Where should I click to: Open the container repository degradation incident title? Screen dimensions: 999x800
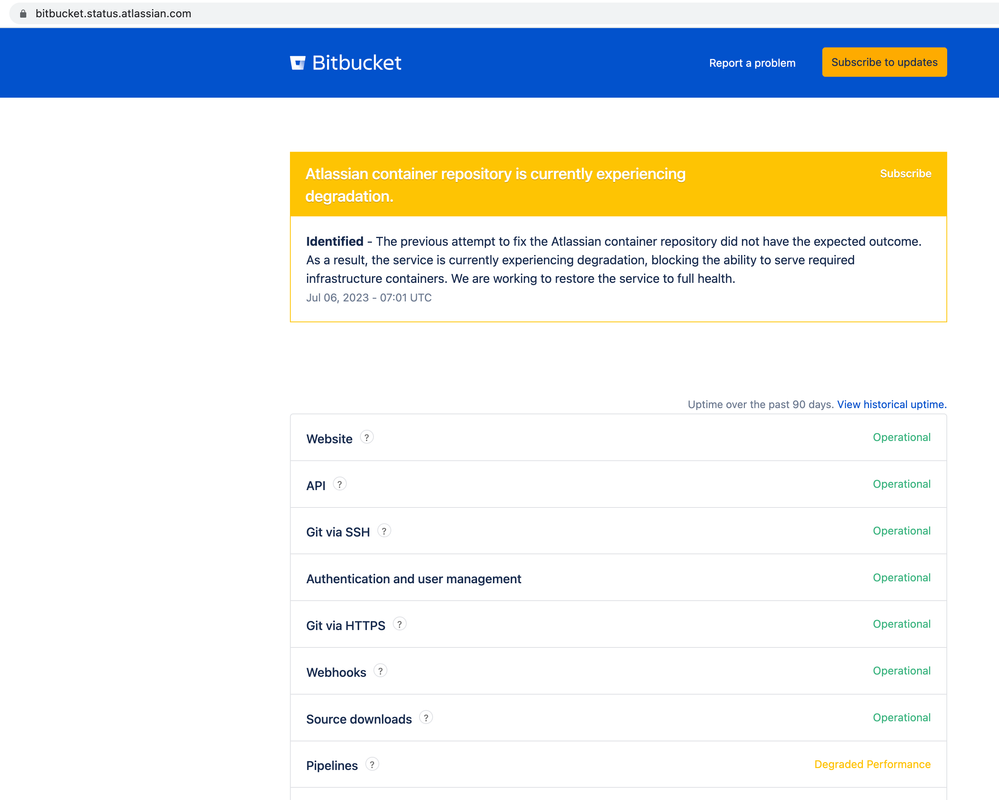coord(495,185)
